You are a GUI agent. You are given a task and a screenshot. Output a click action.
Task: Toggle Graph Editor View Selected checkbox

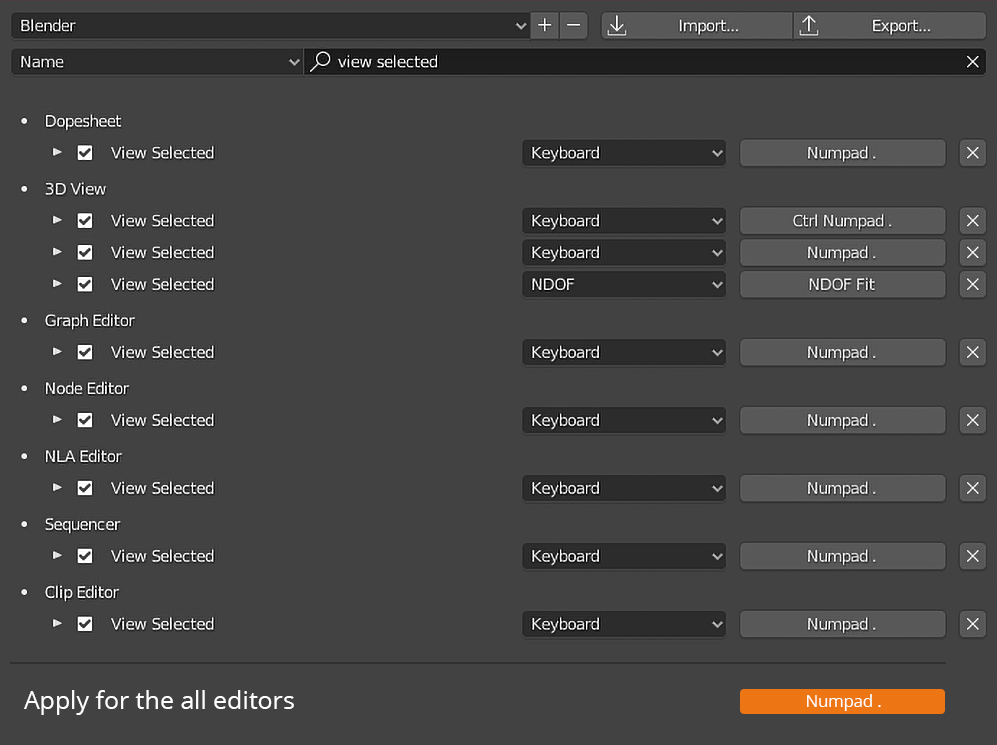click(x=85, y=352)
